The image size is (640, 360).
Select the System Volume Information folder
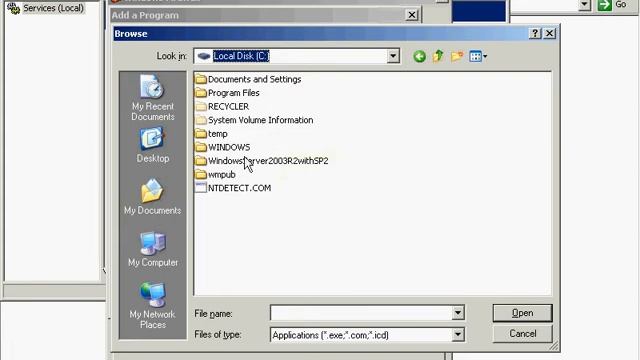[254, 120]
